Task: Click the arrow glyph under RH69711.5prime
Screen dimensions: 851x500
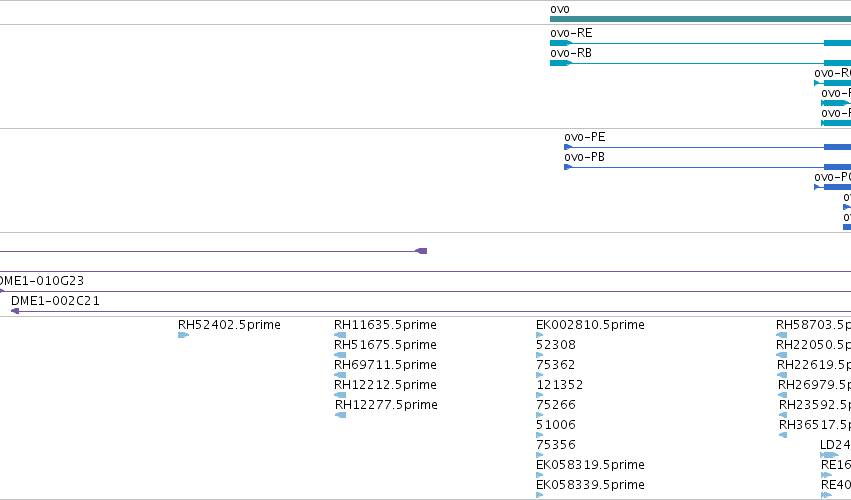Action: pyautogui.click(x=340, y=375)
